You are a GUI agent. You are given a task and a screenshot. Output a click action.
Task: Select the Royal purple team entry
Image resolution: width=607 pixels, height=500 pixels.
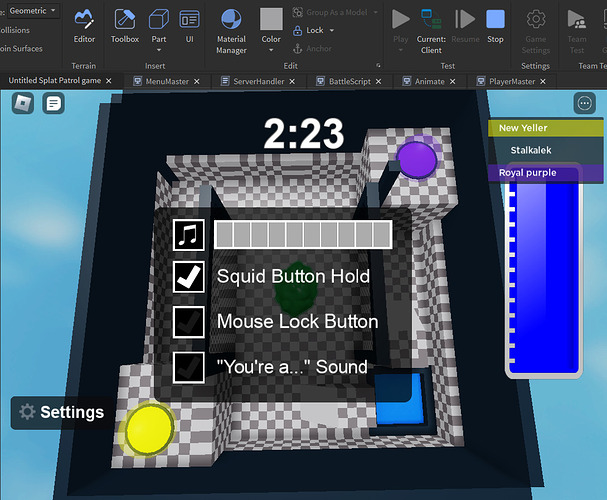(x=546, y=173)
